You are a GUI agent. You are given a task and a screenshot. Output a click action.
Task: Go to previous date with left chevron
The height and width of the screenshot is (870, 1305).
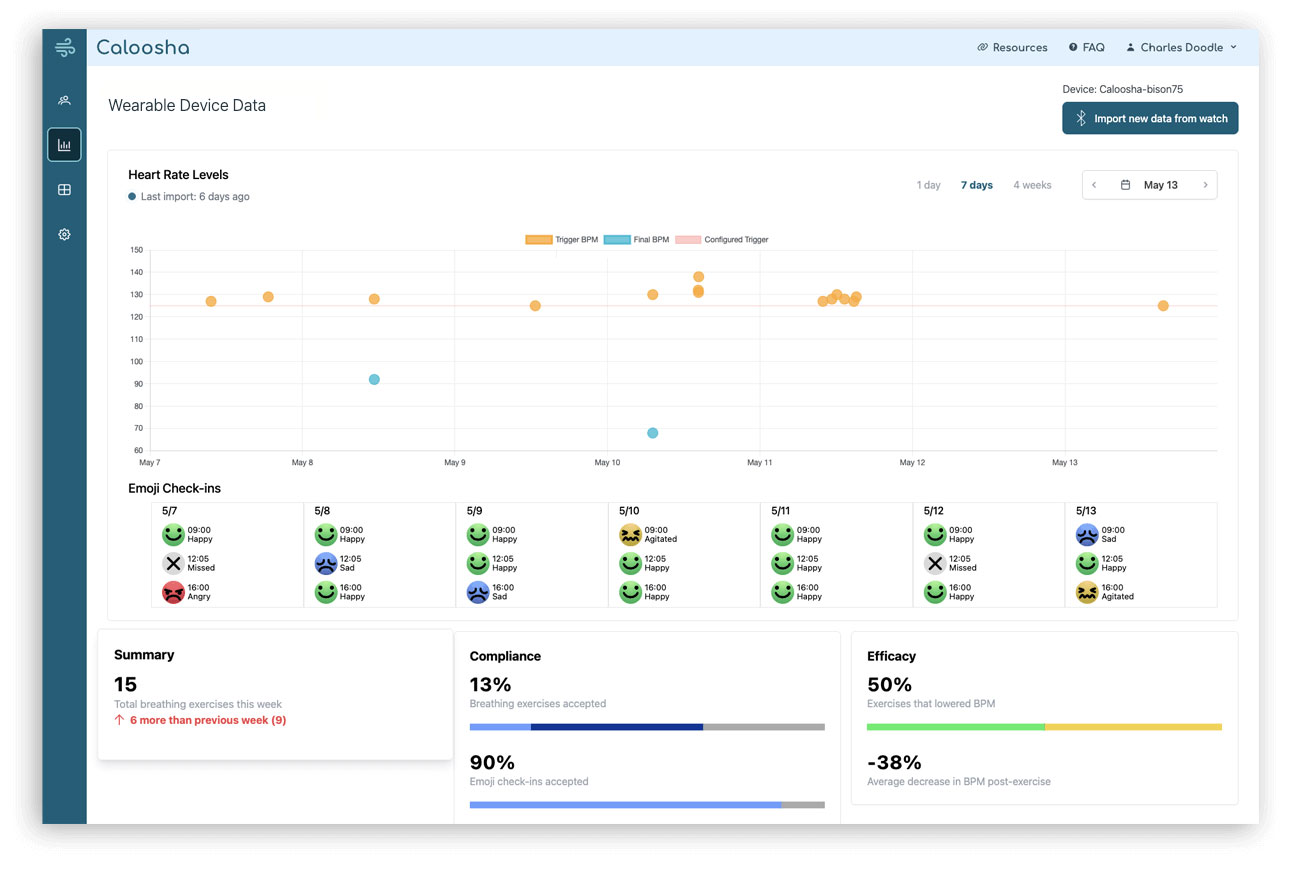coord(1094,185)
